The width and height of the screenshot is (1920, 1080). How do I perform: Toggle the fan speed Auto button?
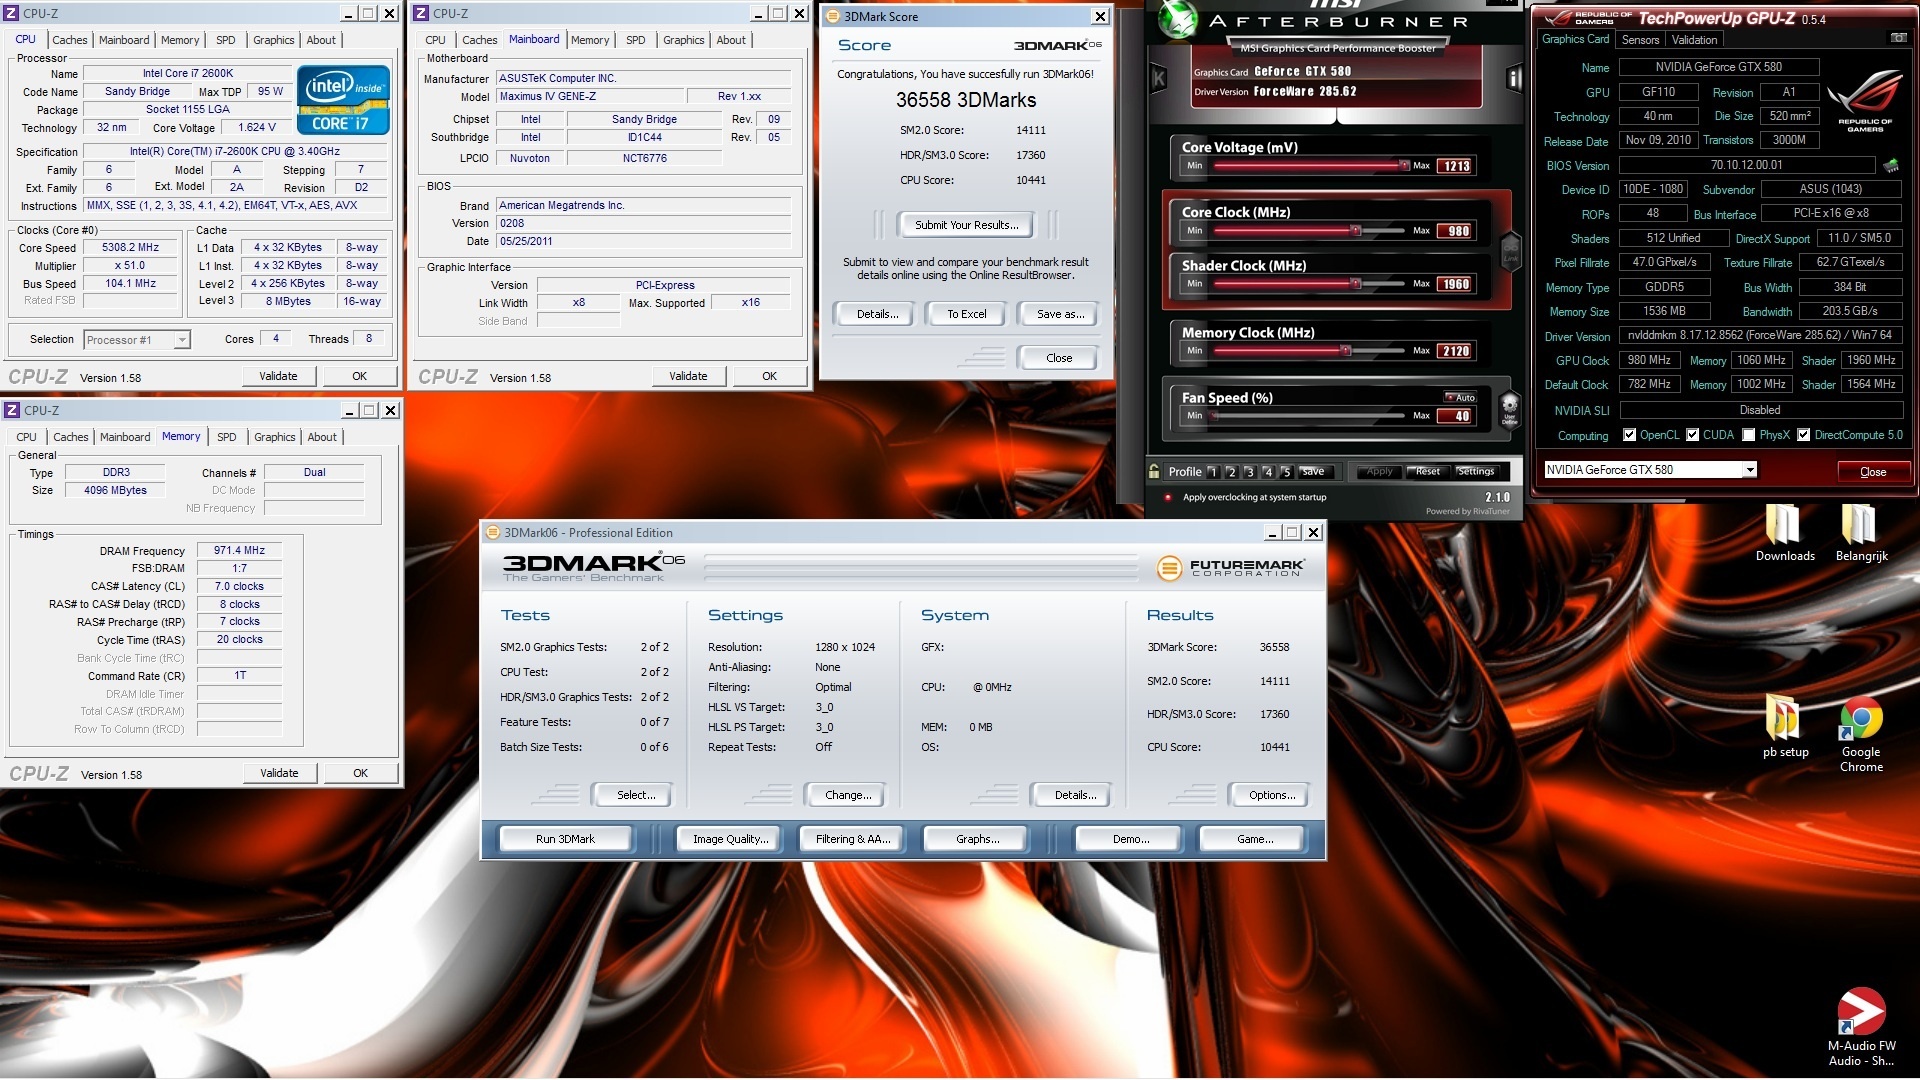tap(1460, 397)
